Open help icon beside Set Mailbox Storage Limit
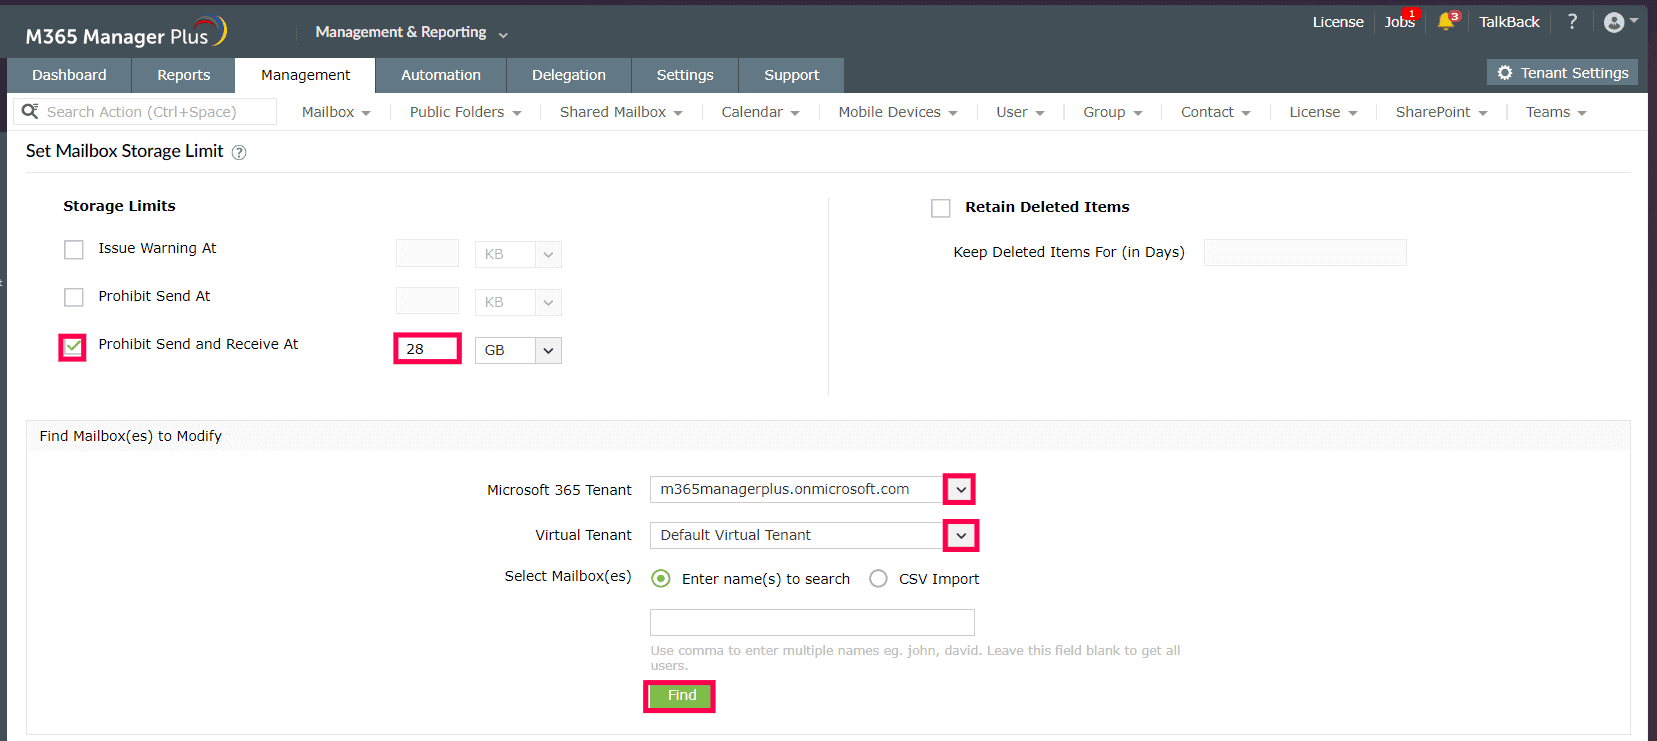 tap(239, 152)
